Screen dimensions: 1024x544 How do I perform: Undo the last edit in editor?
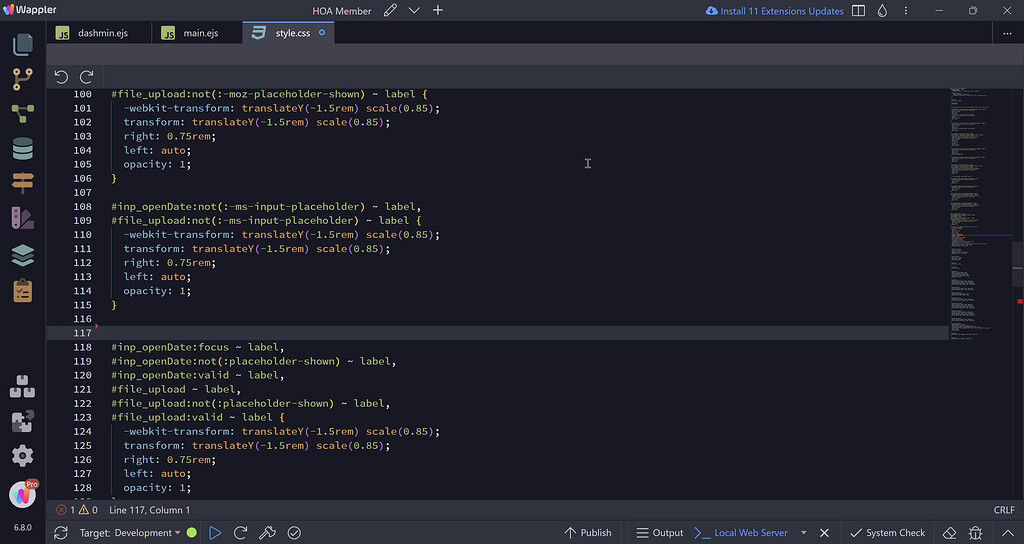tap(61, 77)
